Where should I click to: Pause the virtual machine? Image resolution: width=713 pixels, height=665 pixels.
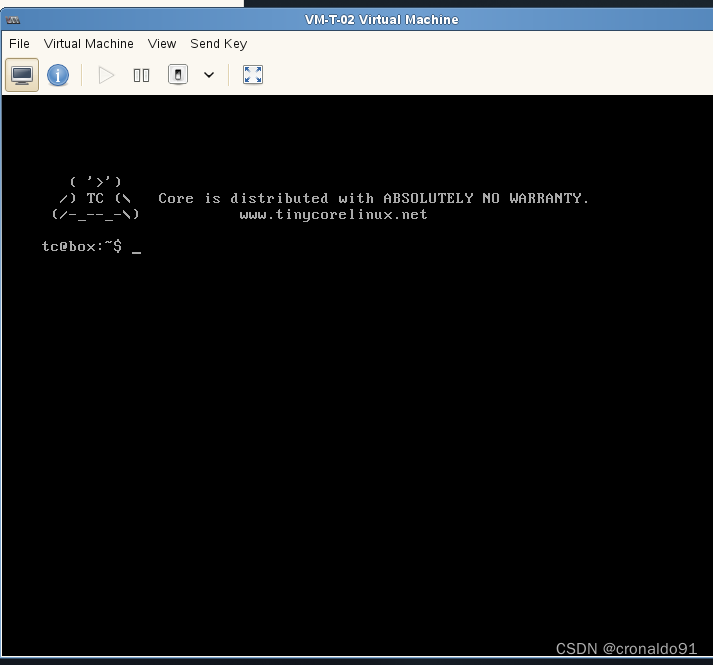click(x=141, y=75)
